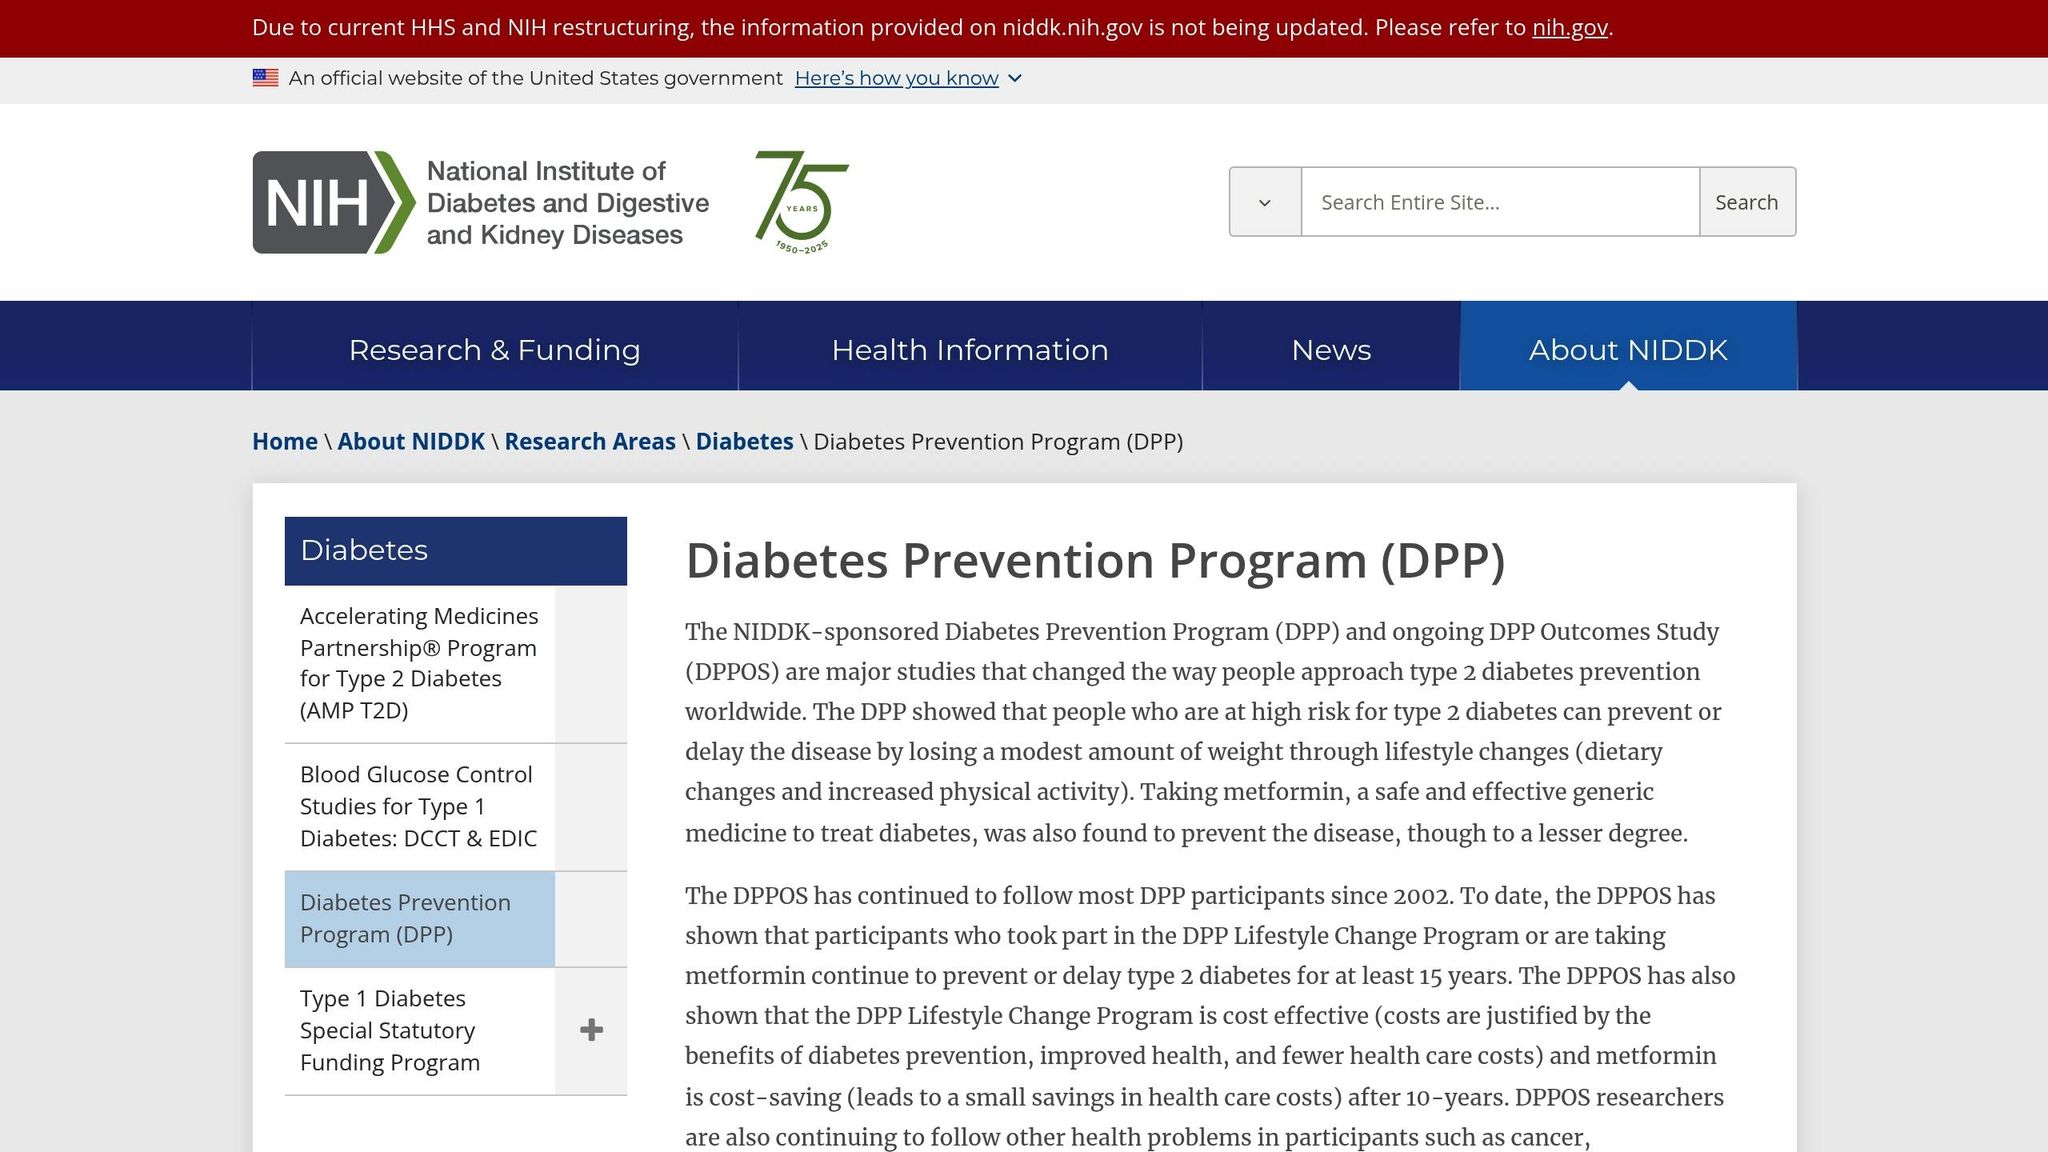This screenshot has width=2048, height=1152.
Task: Click the 'Here's how you know' link
Action: click(897, 78)
